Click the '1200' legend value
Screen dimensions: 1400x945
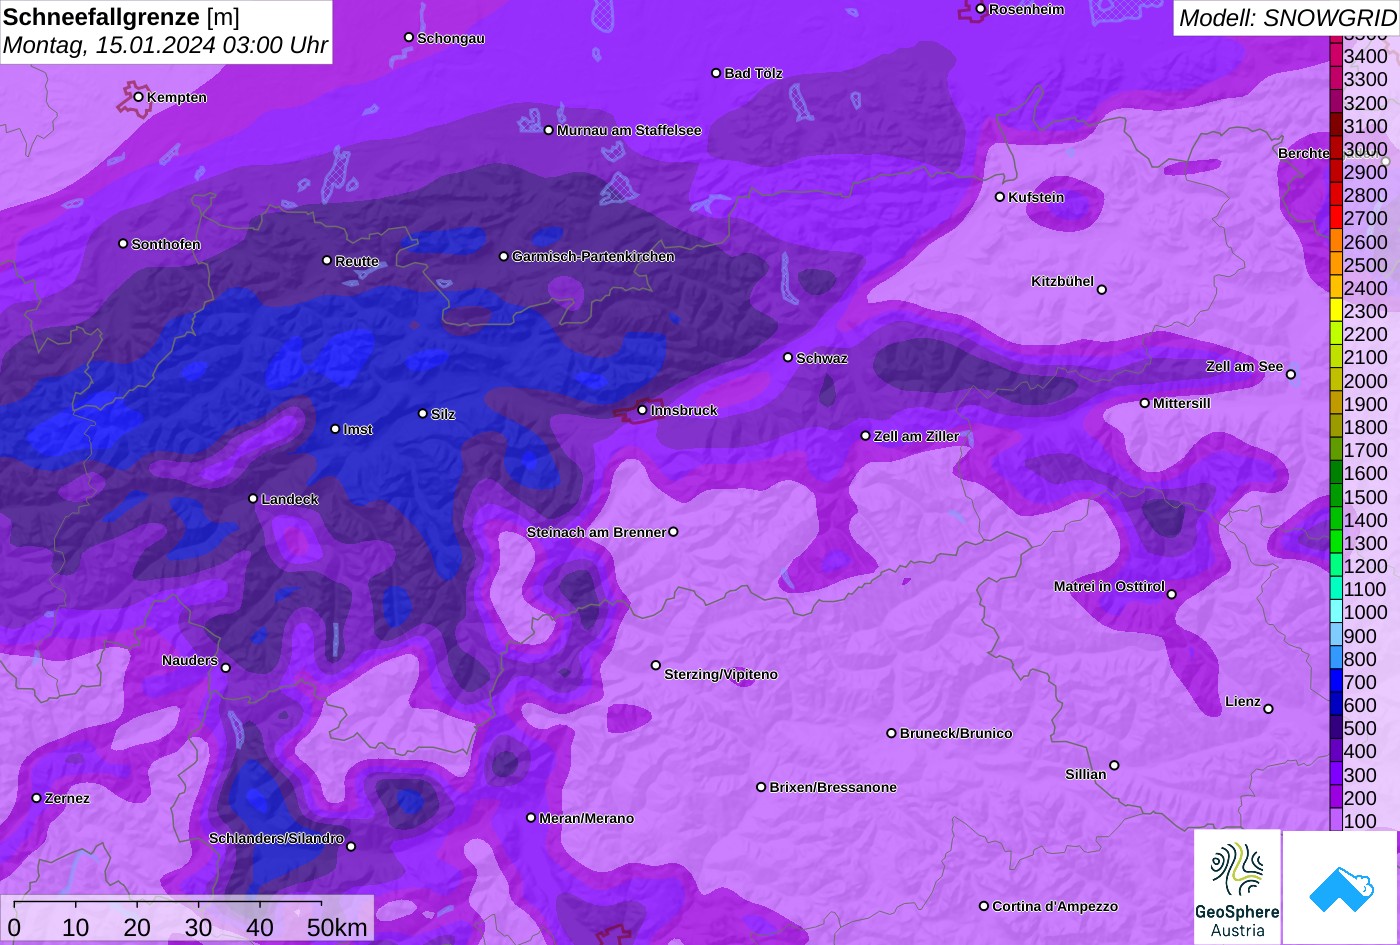(x=1366, y=566)
